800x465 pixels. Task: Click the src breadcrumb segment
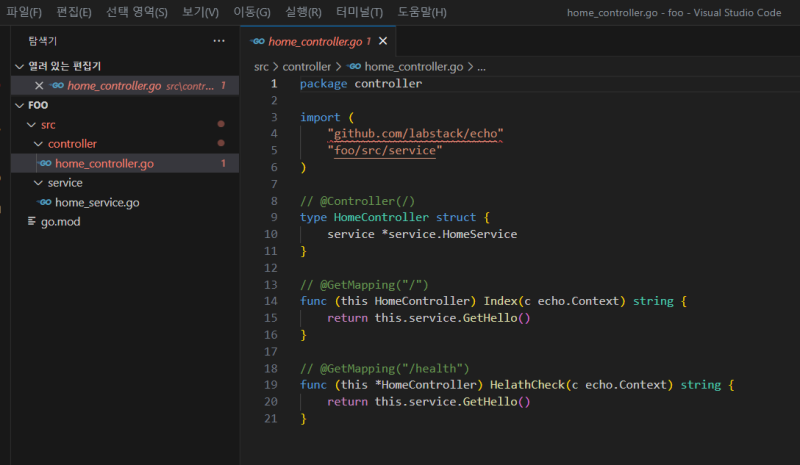pos(262,66)
